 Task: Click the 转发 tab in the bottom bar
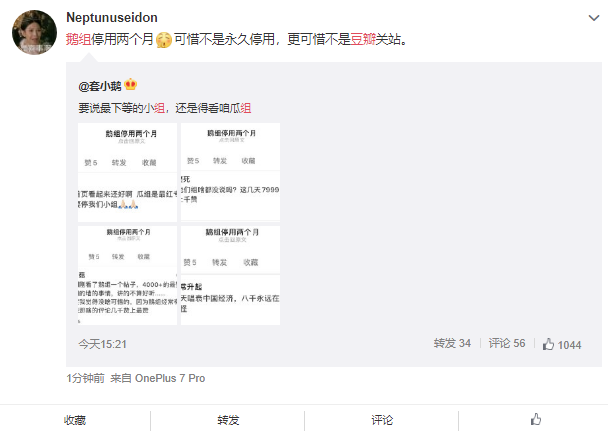(x=228, y=420)
